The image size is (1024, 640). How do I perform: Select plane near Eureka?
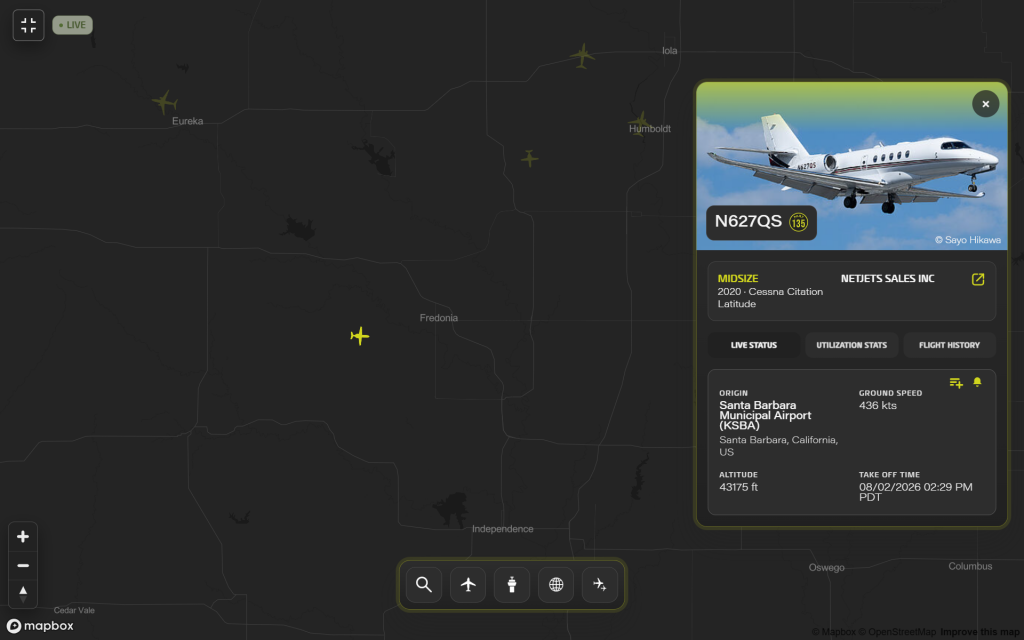pos(165,102)
